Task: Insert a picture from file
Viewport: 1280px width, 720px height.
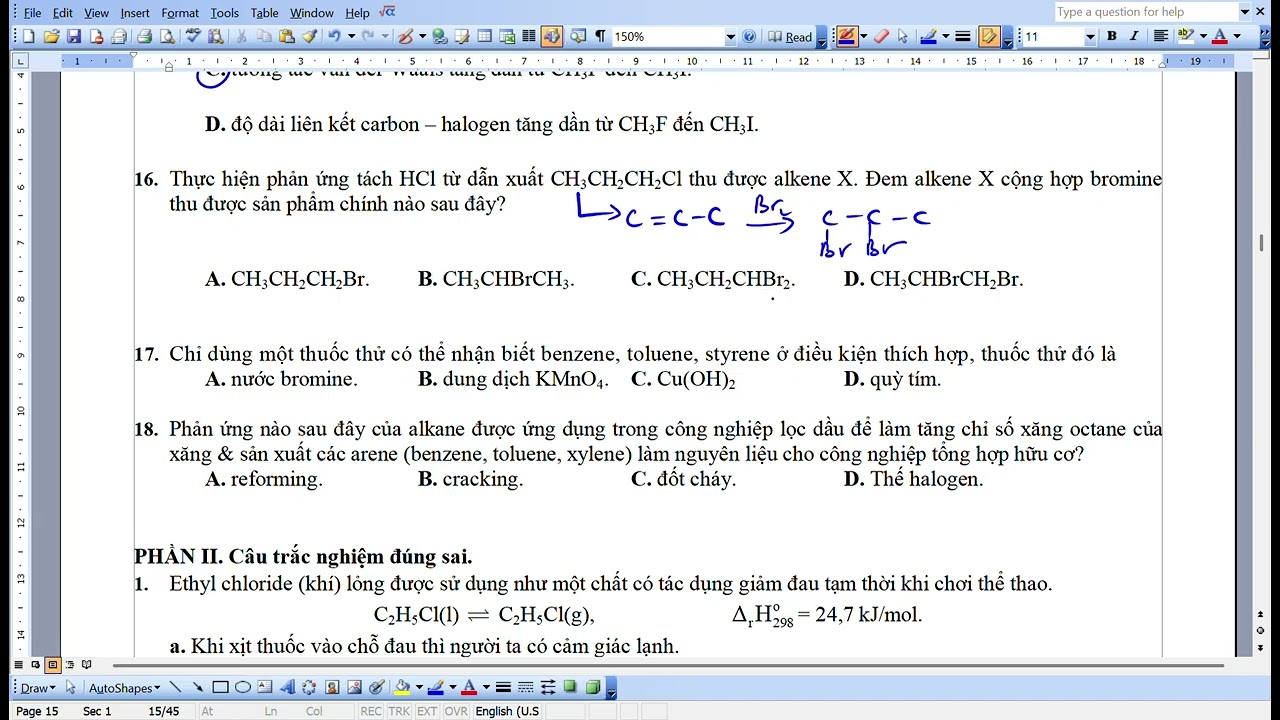Action: 355,688
